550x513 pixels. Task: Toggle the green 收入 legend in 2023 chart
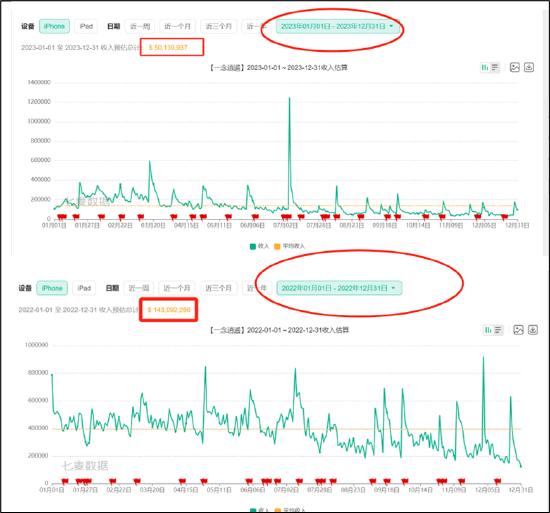click(259, 246)
